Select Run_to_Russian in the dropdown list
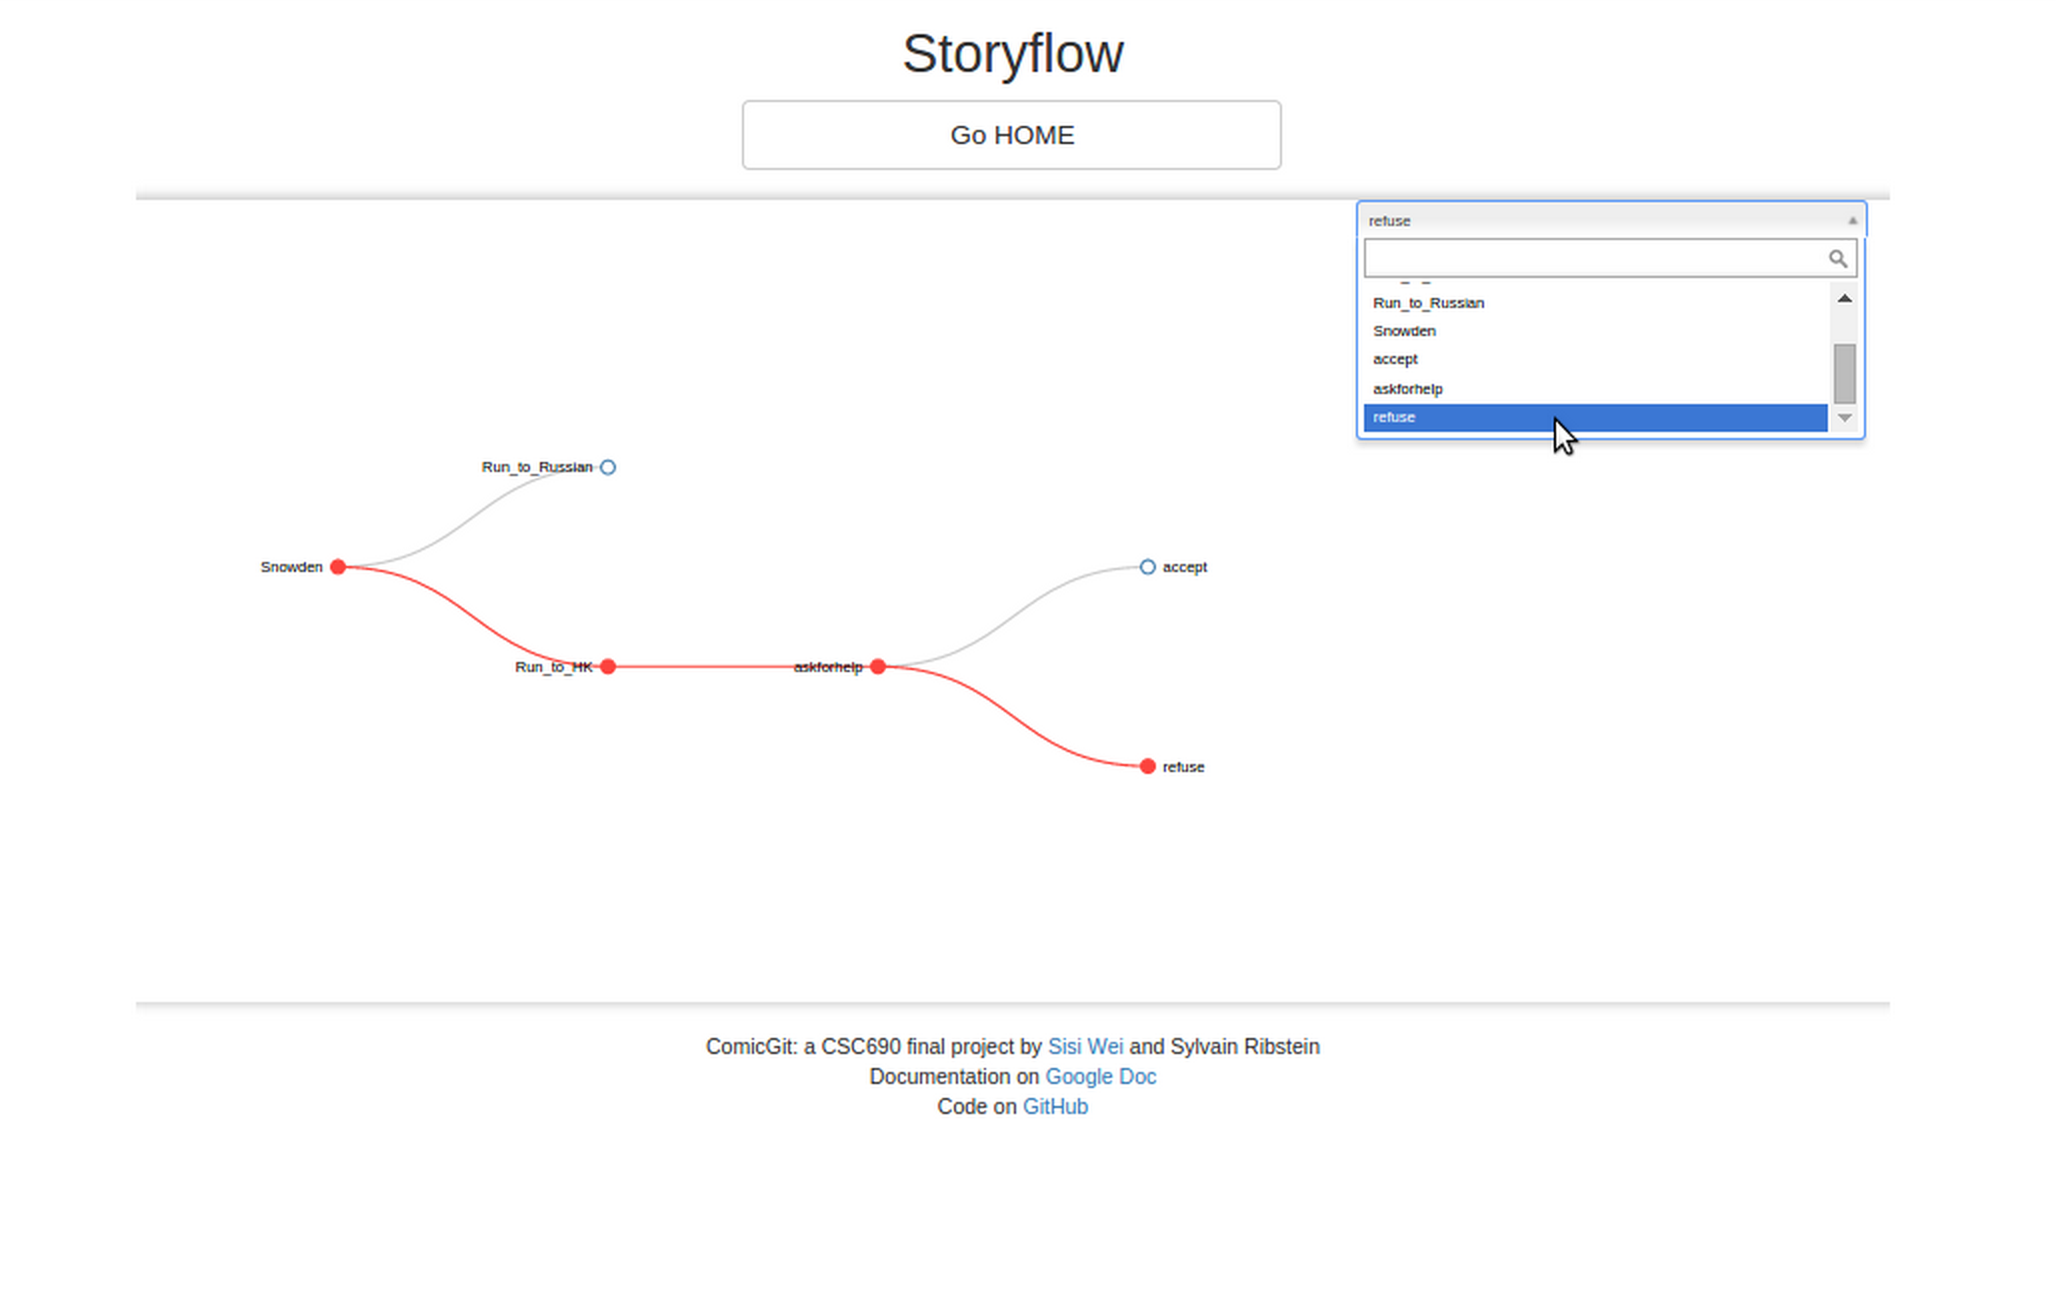Image resolution: width=2056 pixels, height=1296 pixels. point(1428,303)
